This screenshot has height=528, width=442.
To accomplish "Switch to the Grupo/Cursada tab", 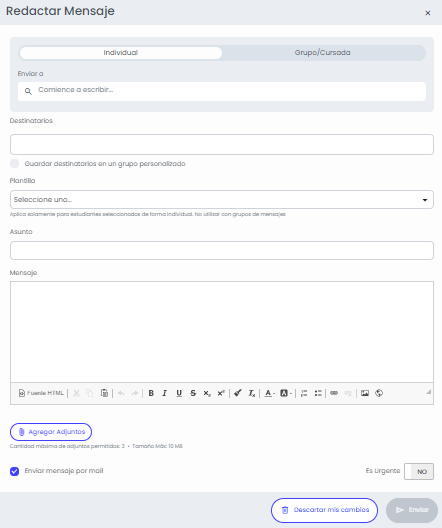I will pyautogui.click(x=323, y=53).
